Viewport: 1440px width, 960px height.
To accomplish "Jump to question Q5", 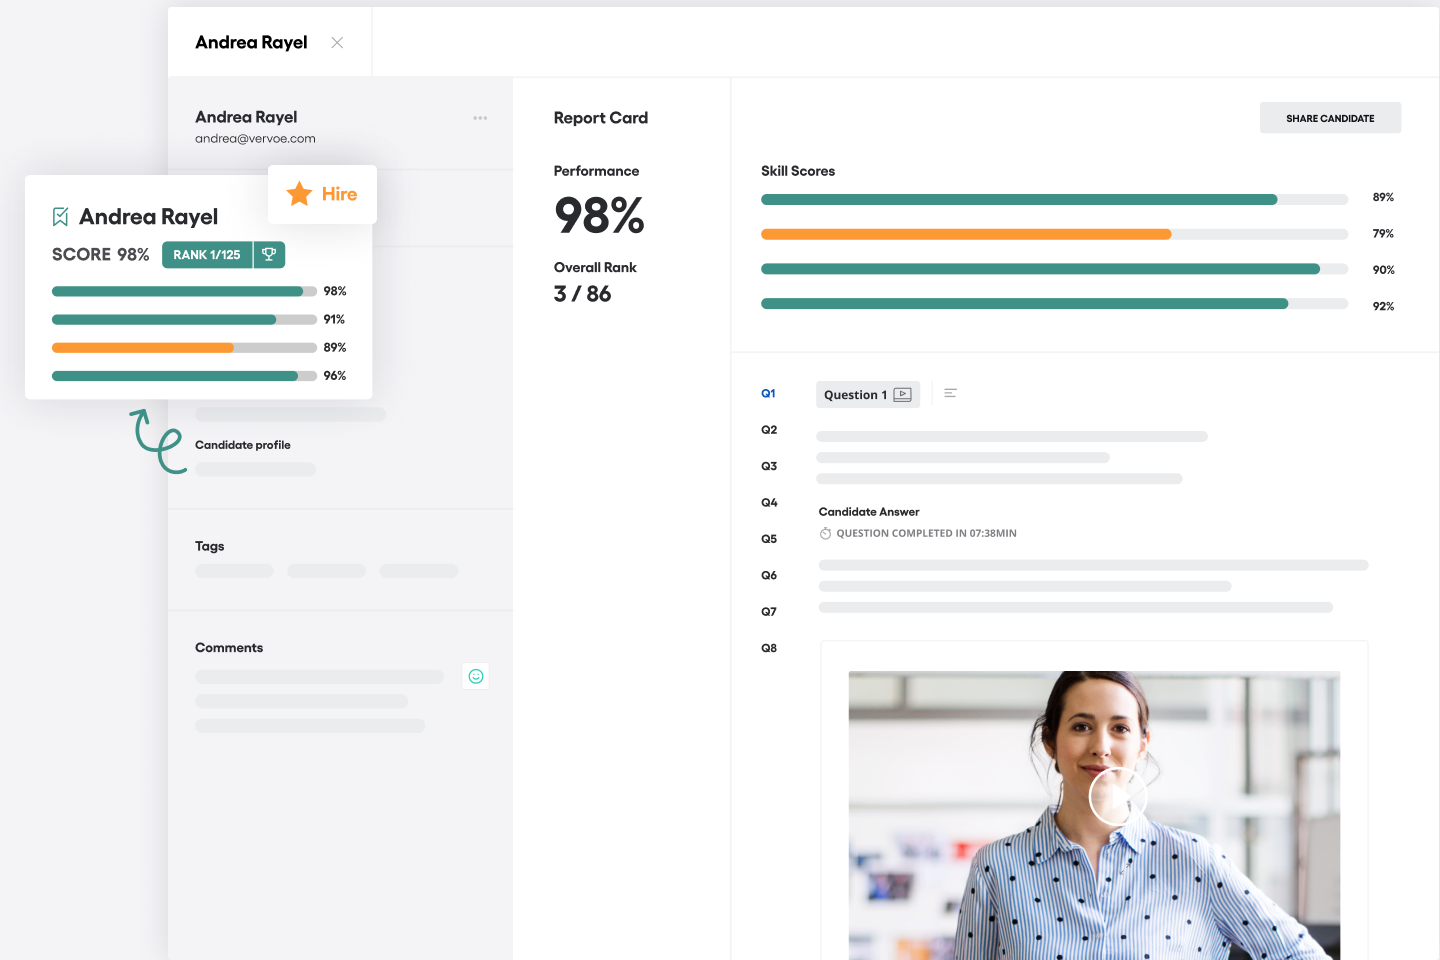I will pyautogui.click(x=769, y=539).
